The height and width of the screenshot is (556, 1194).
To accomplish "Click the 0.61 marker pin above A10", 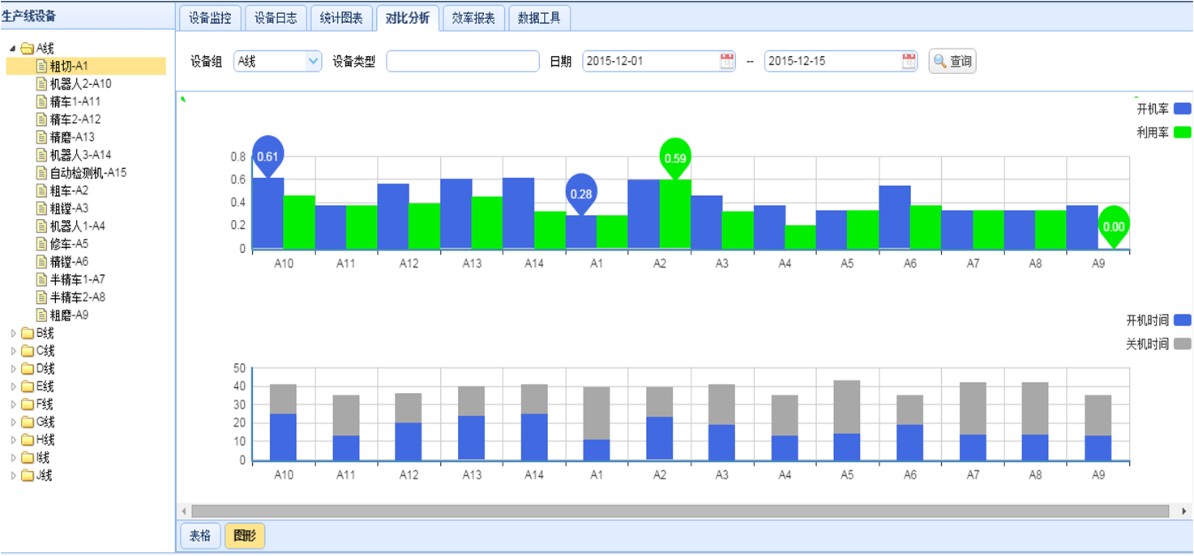I will (267, 156).
